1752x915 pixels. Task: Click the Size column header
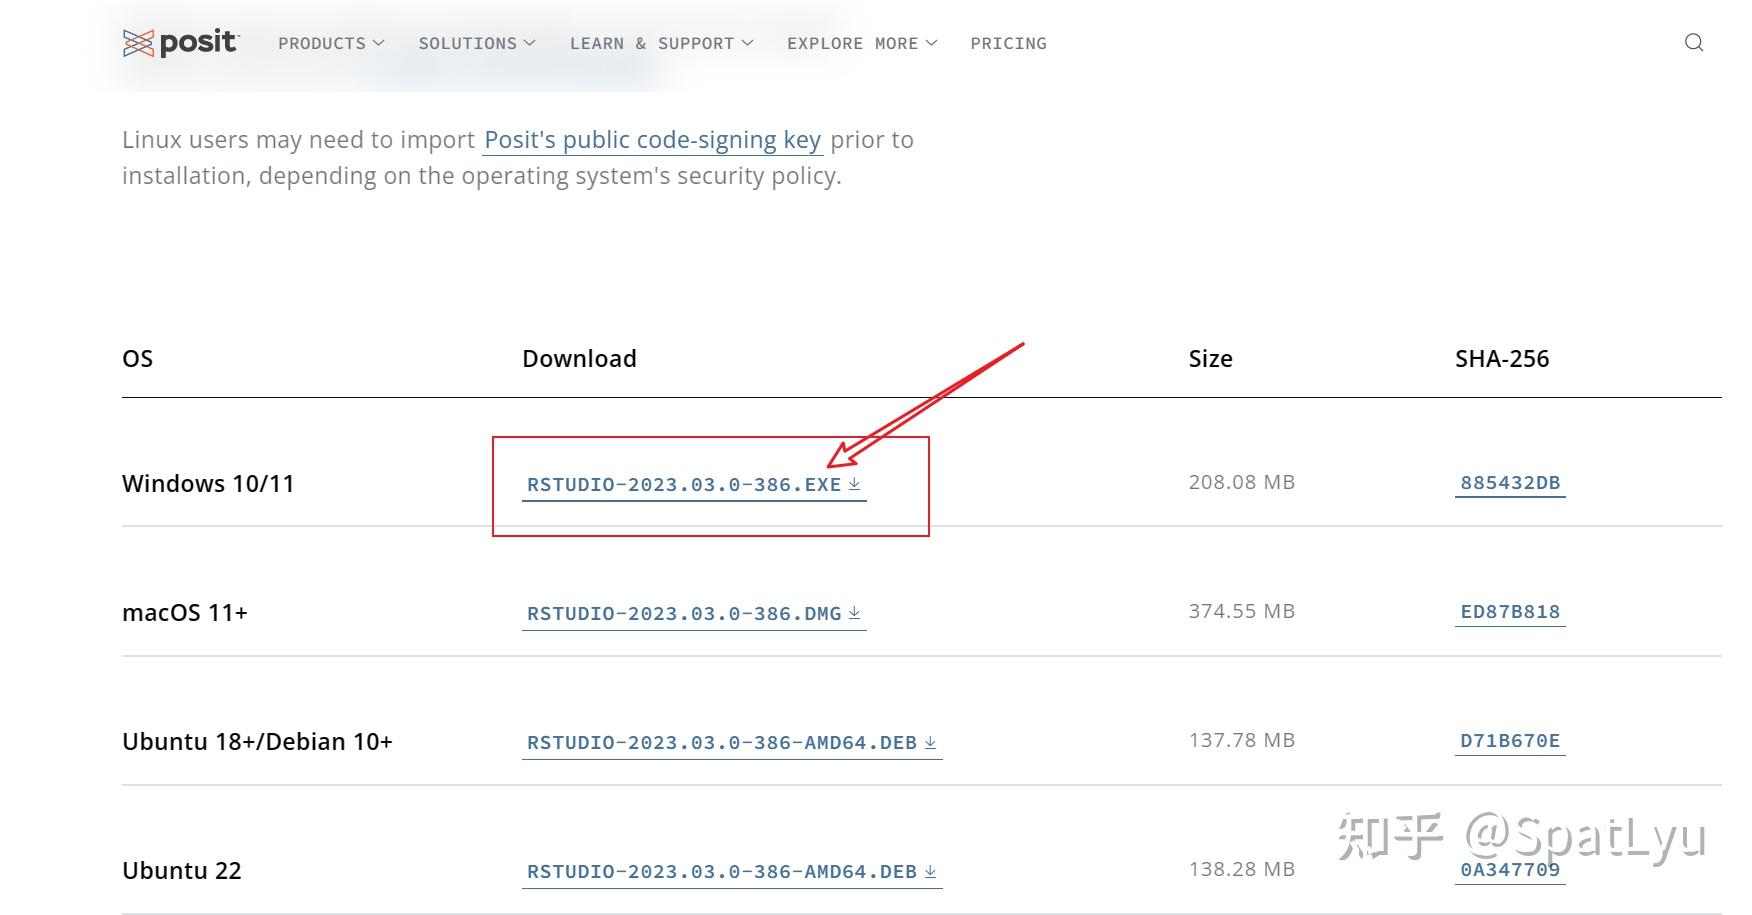pos(1210,359)
